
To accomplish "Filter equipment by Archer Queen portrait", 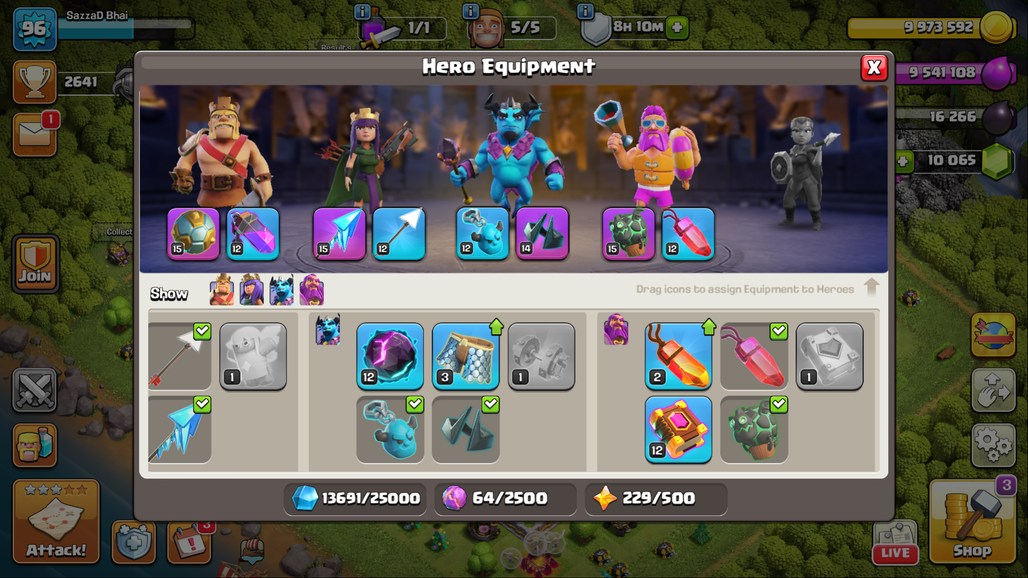I will point(251,290).
